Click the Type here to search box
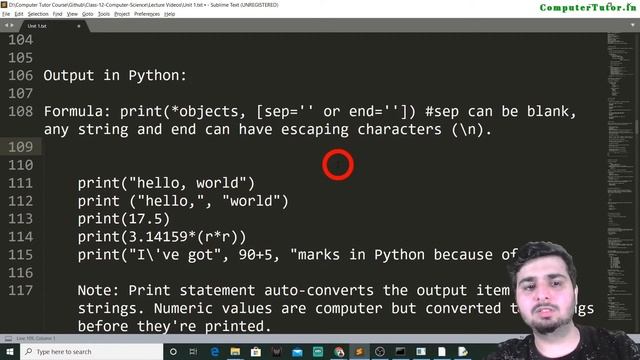Screen dimensions: 640x360 [x=91, y=351]
